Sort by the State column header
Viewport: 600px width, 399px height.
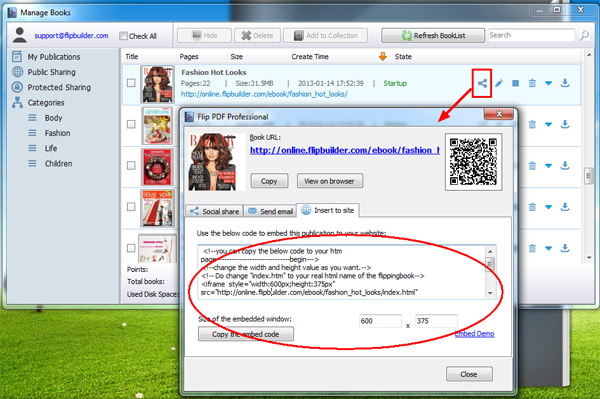tap(403, 57)
